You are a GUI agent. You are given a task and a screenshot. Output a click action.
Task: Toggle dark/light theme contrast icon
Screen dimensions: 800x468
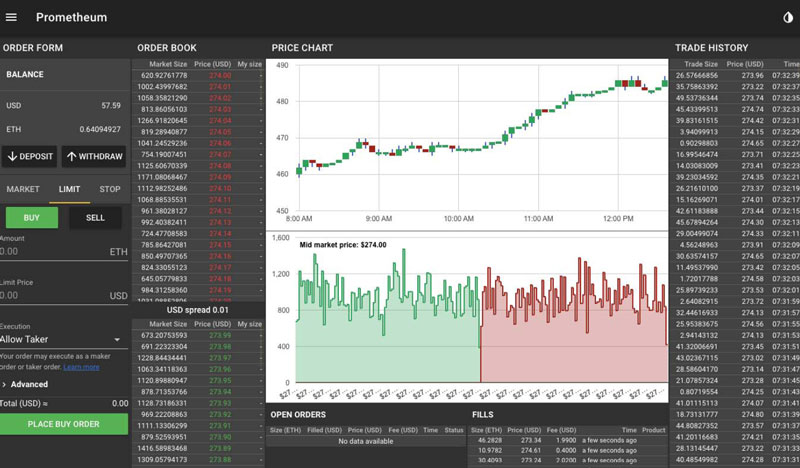pyautogui.click(x=786, y=17)
